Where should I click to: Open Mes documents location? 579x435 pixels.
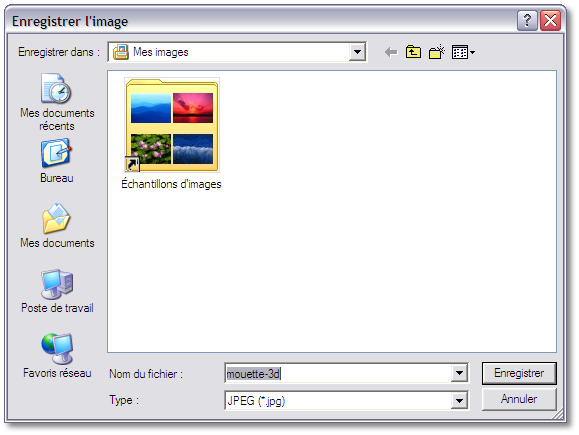pos(57,225)
